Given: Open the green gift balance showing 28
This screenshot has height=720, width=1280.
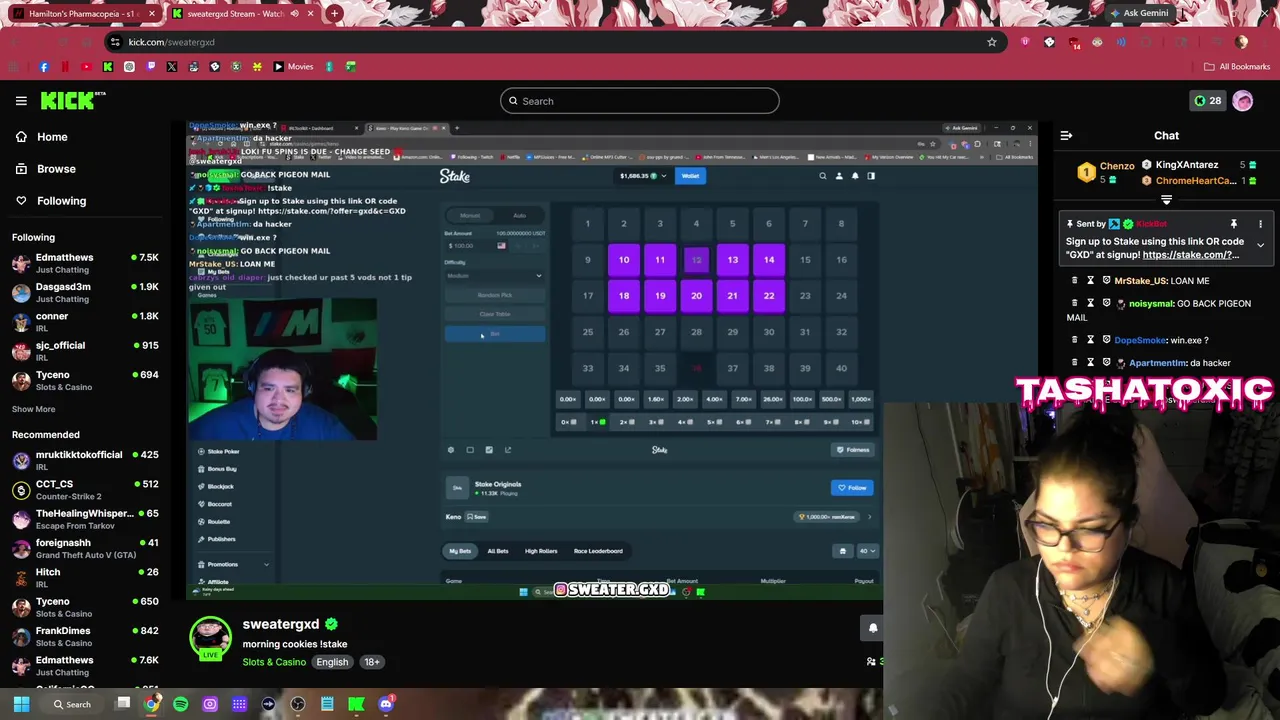Looking at the screenshot, I should 1207,101.
